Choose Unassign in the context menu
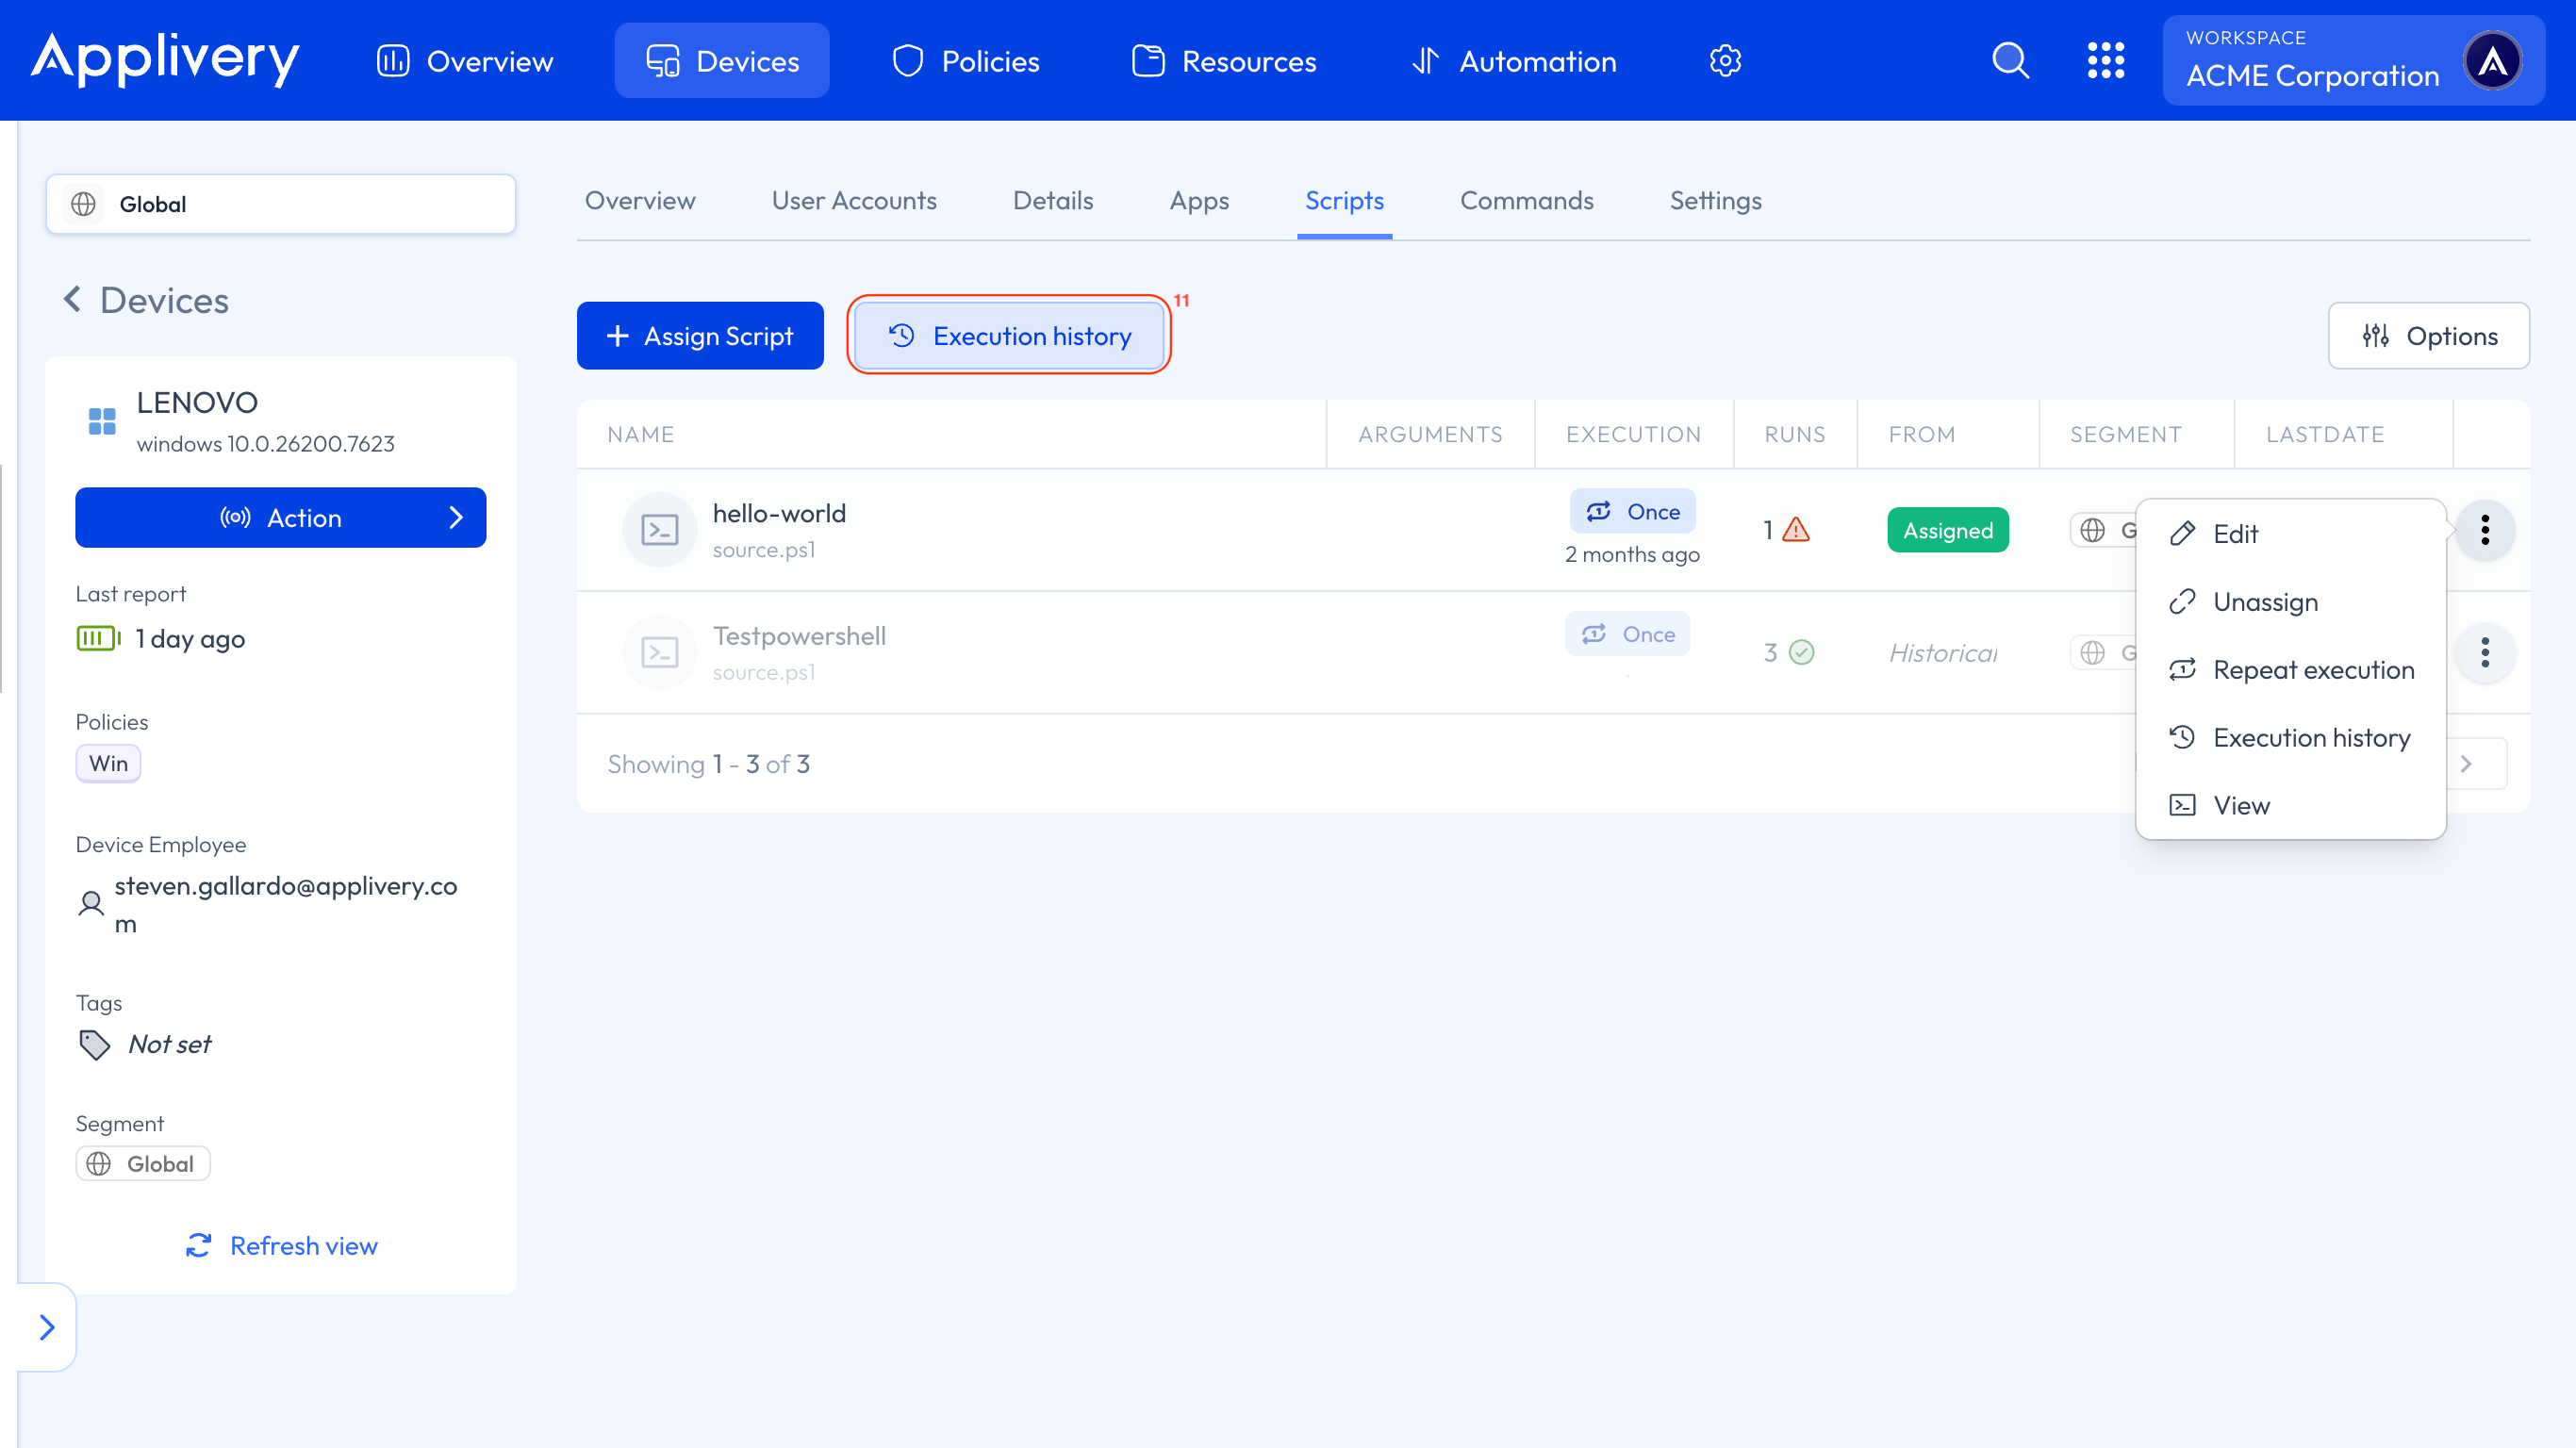The height and width of the screenshot is (1448, 2576). click(2264, 602)
